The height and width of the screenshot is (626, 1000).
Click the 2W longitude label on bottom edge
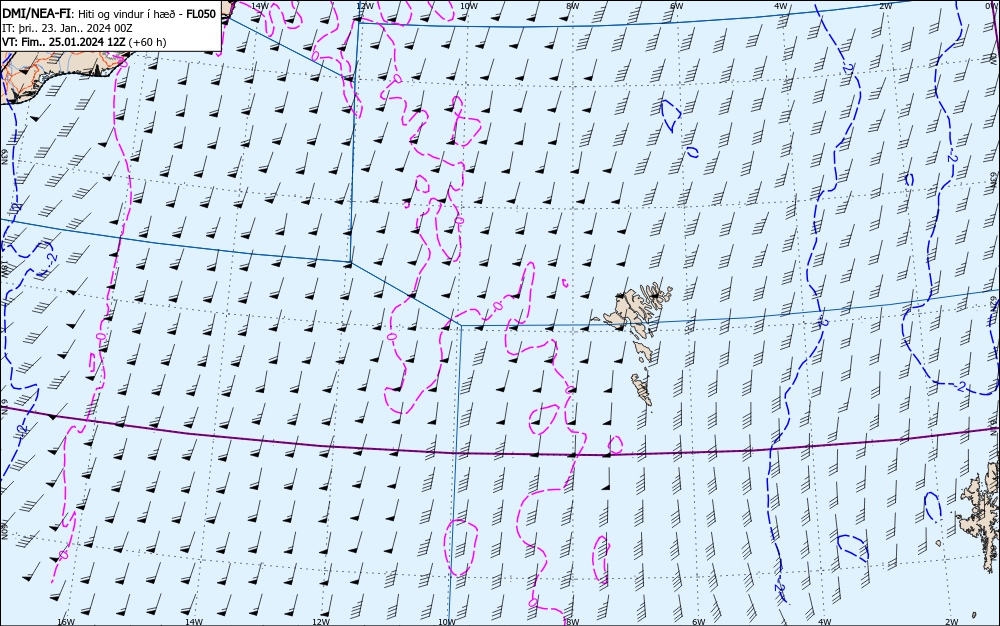(x=952, y=622)
